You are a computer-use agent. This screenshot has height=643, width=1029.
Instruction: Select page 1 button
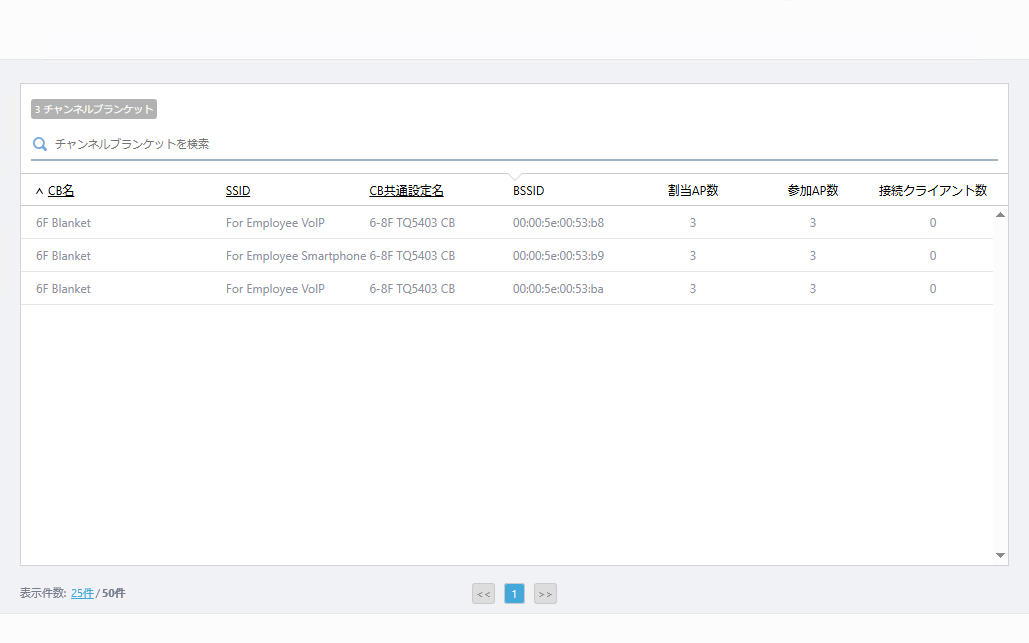[x=514, y=594]
